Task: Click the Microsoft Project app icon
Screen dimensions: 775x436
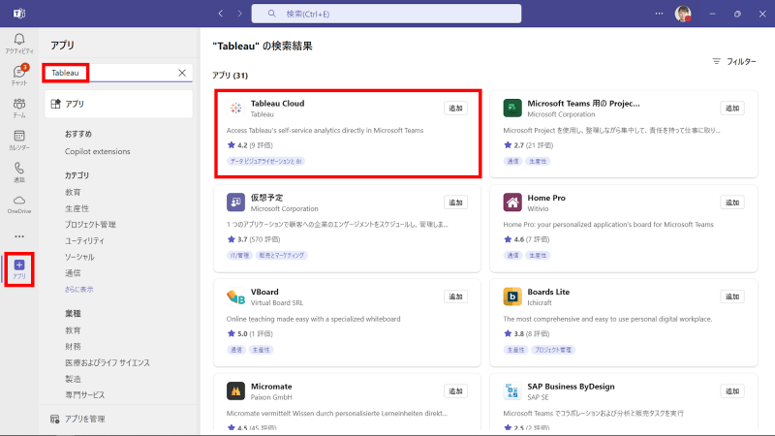Action: (x=512, y=108)
